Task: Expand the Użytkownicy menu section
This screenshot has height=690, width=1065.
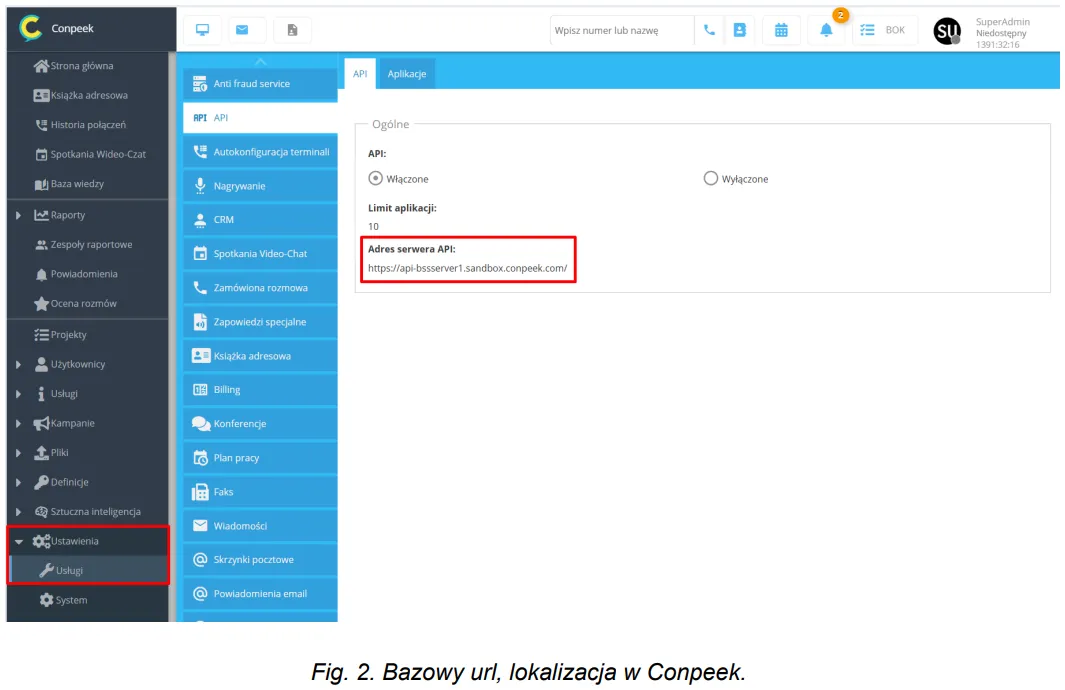Action: tap(19, 364)
